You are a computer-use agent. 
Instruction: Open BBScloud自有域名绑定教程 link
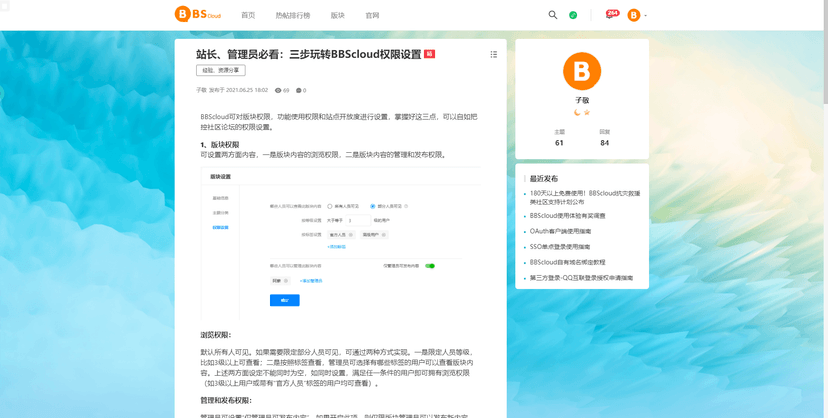pyautogui.click(x=568, y=262)
